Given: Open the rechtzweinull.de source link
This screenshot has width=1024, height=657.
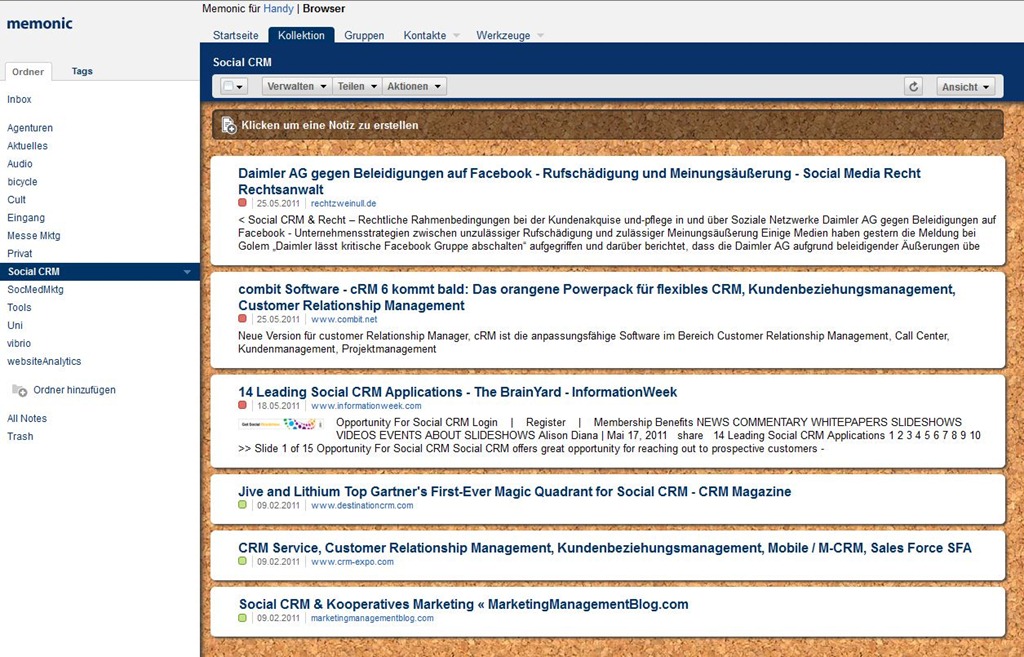Looking at the screenshot, I should [343, 203].
